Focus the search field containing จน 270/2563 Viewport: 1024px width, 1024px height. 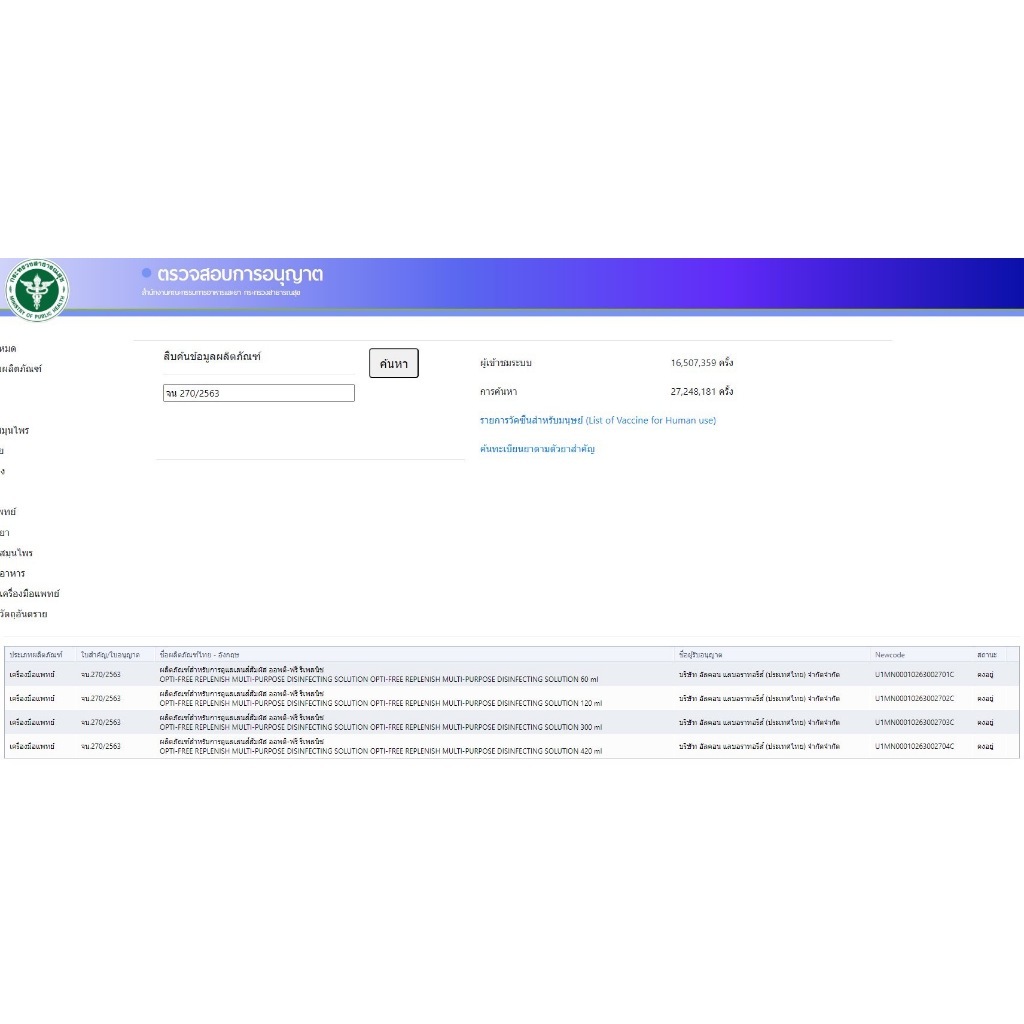[x=259, y=392]
